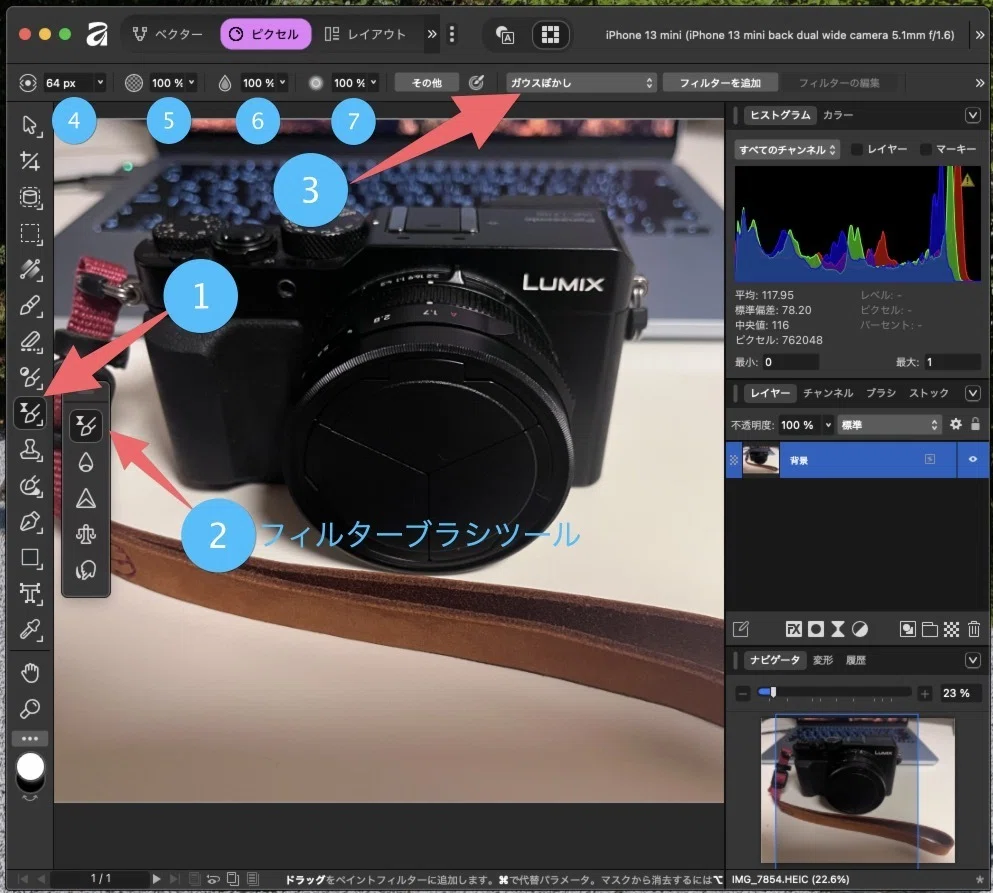This screenshot has width=993, height=893.
Task: Choose Sharpen Brush triangle in flyout
Action: point(86,498)
